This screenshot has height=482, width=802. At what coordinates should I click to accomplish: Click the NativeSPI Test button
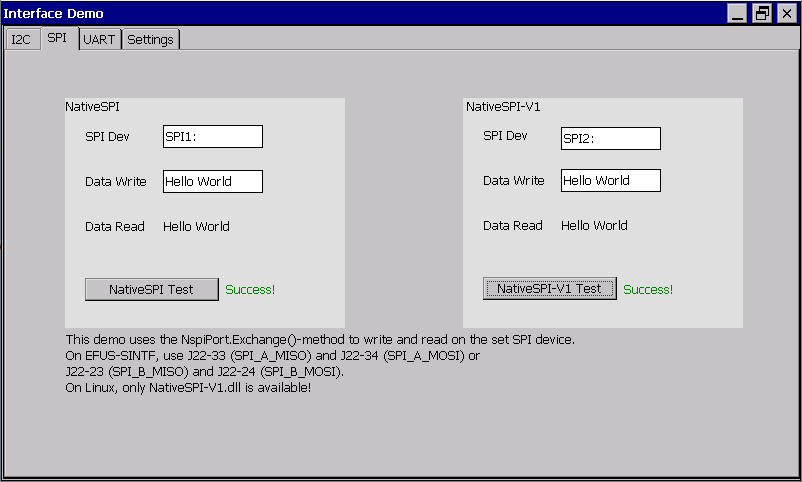pos(151,290)
